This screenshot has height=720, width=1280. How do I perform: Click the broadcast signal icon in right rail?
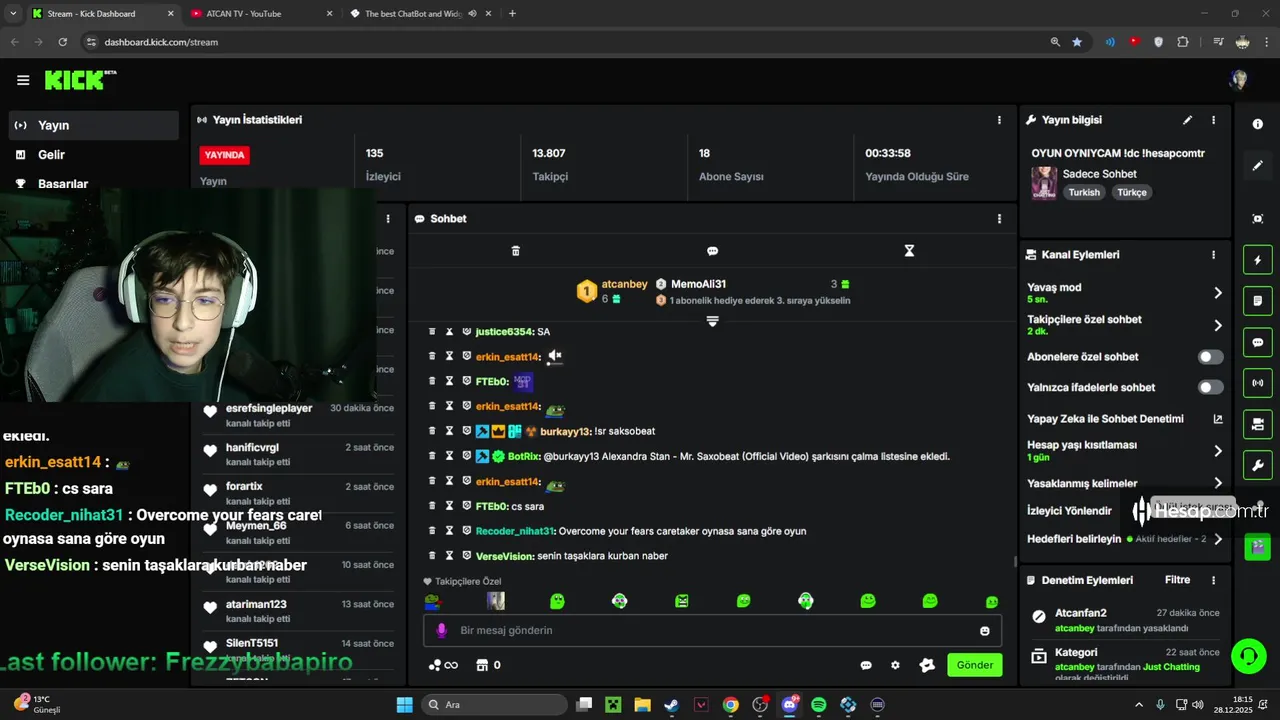tap(1258, 383)
